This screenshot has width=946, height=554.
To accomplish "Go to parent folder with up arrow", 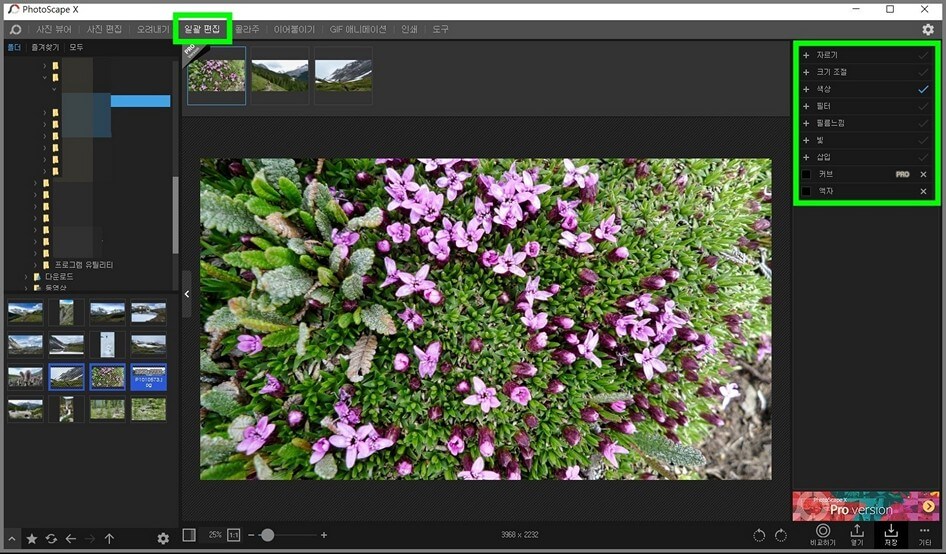I will [109, 538].
